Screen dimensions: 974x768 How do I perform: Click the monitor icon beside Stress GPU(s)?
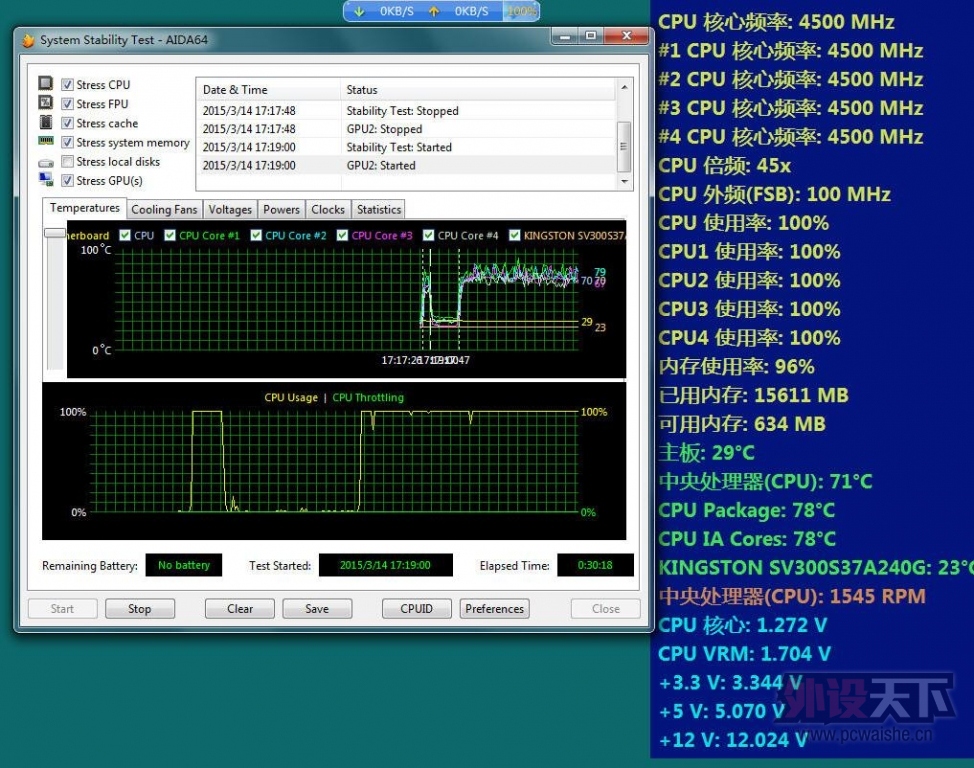(46, 180)
